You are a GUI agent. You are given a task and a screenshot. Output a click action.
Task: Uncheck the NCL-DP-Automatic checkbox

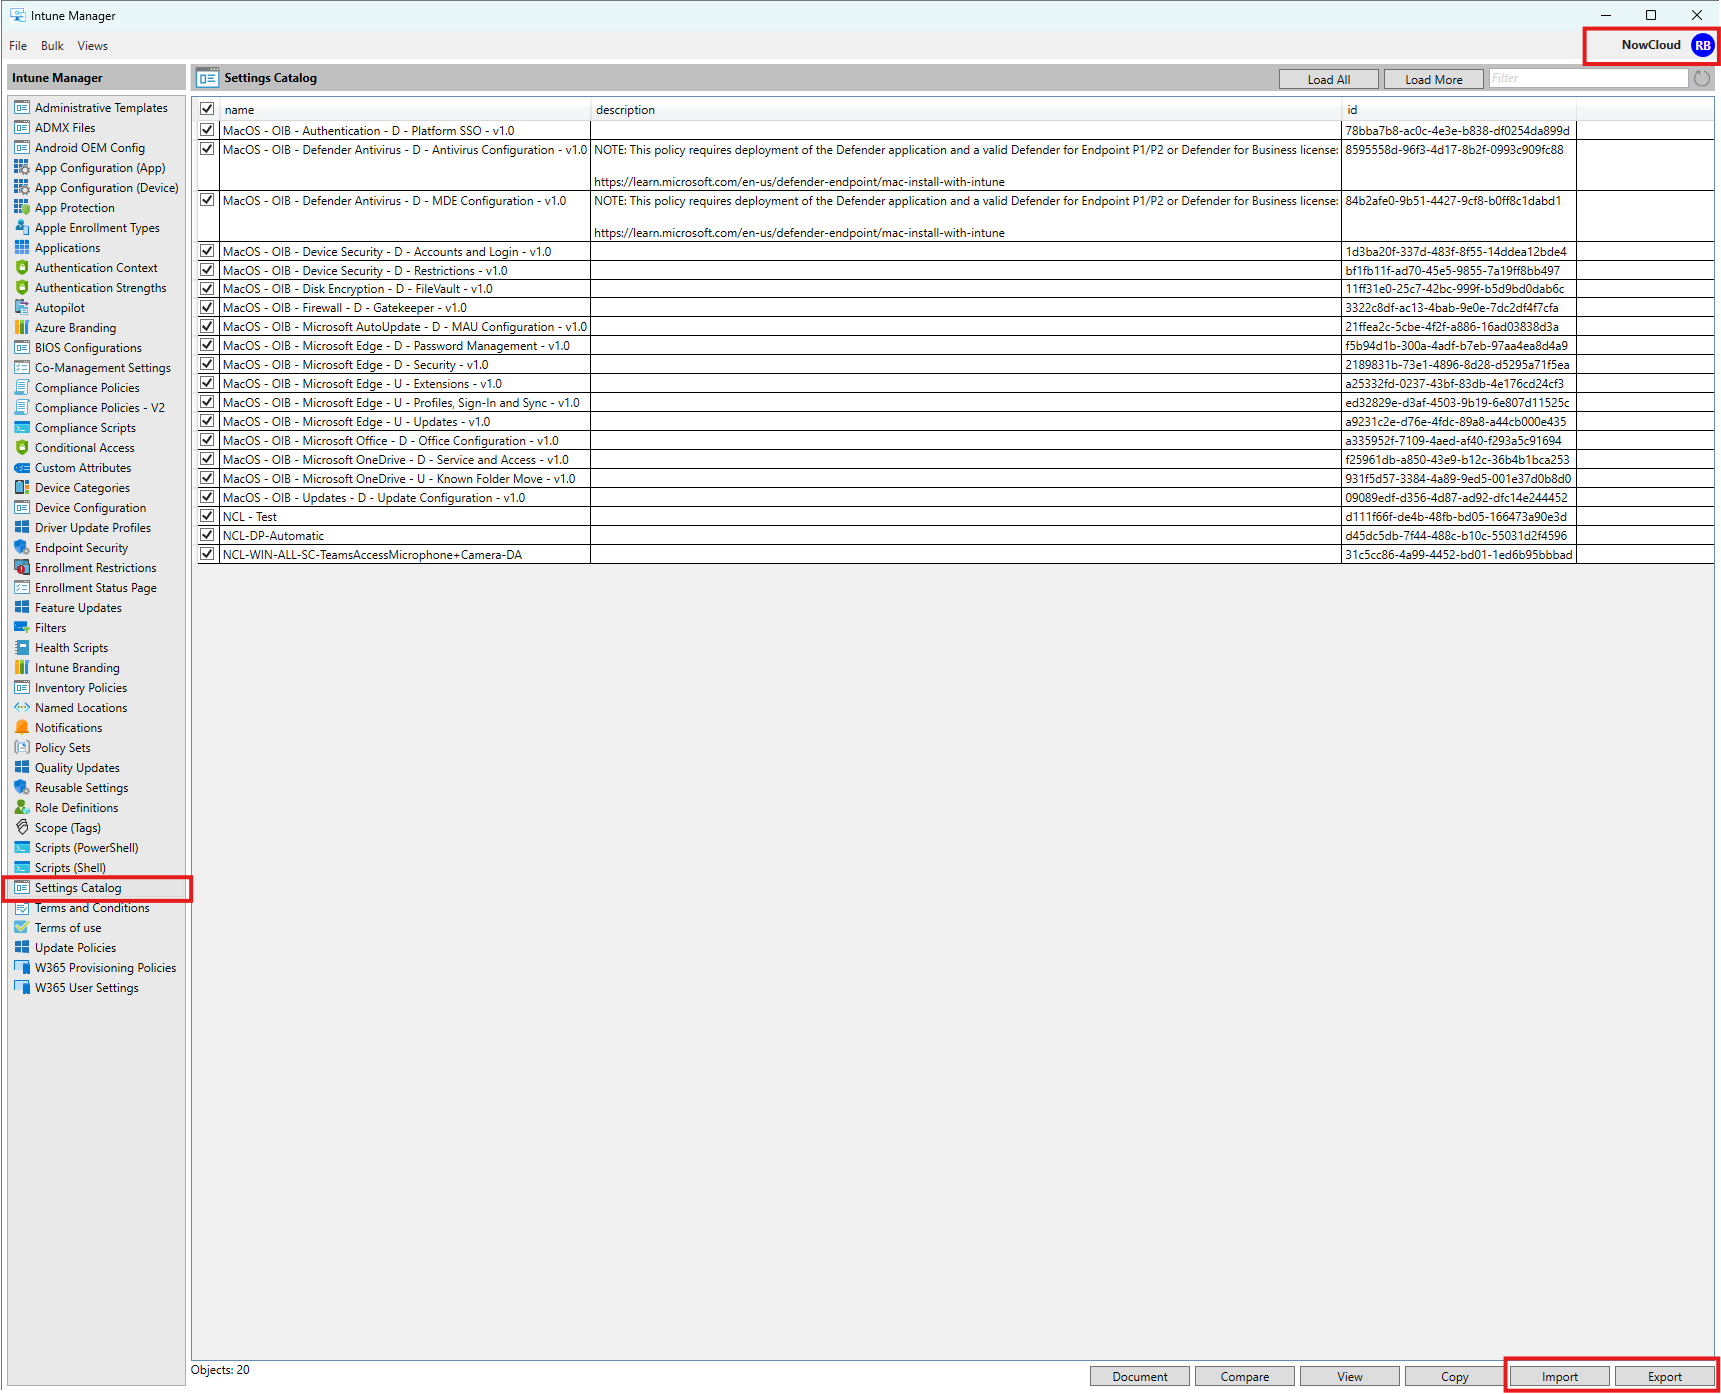pos(207,535)
